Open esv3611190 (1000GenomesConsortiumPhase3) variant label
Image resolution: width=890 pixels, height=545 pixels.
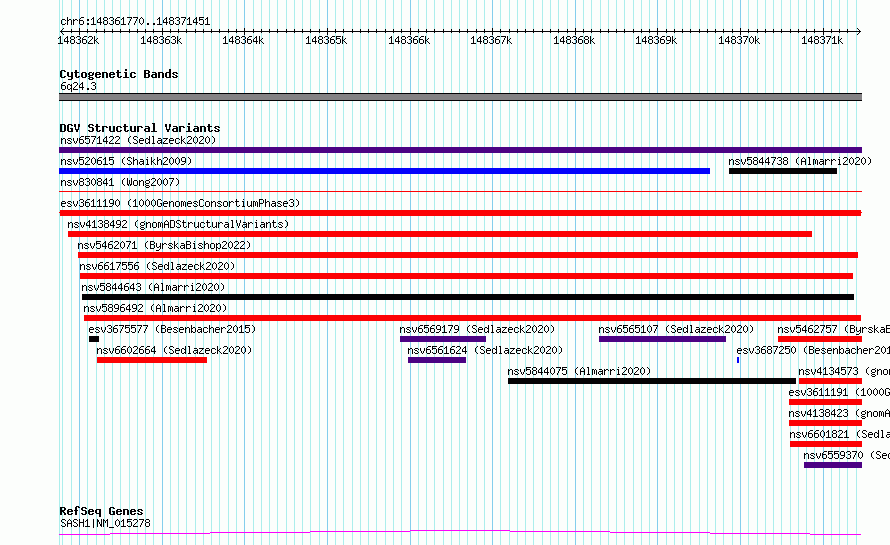[180, 203]
